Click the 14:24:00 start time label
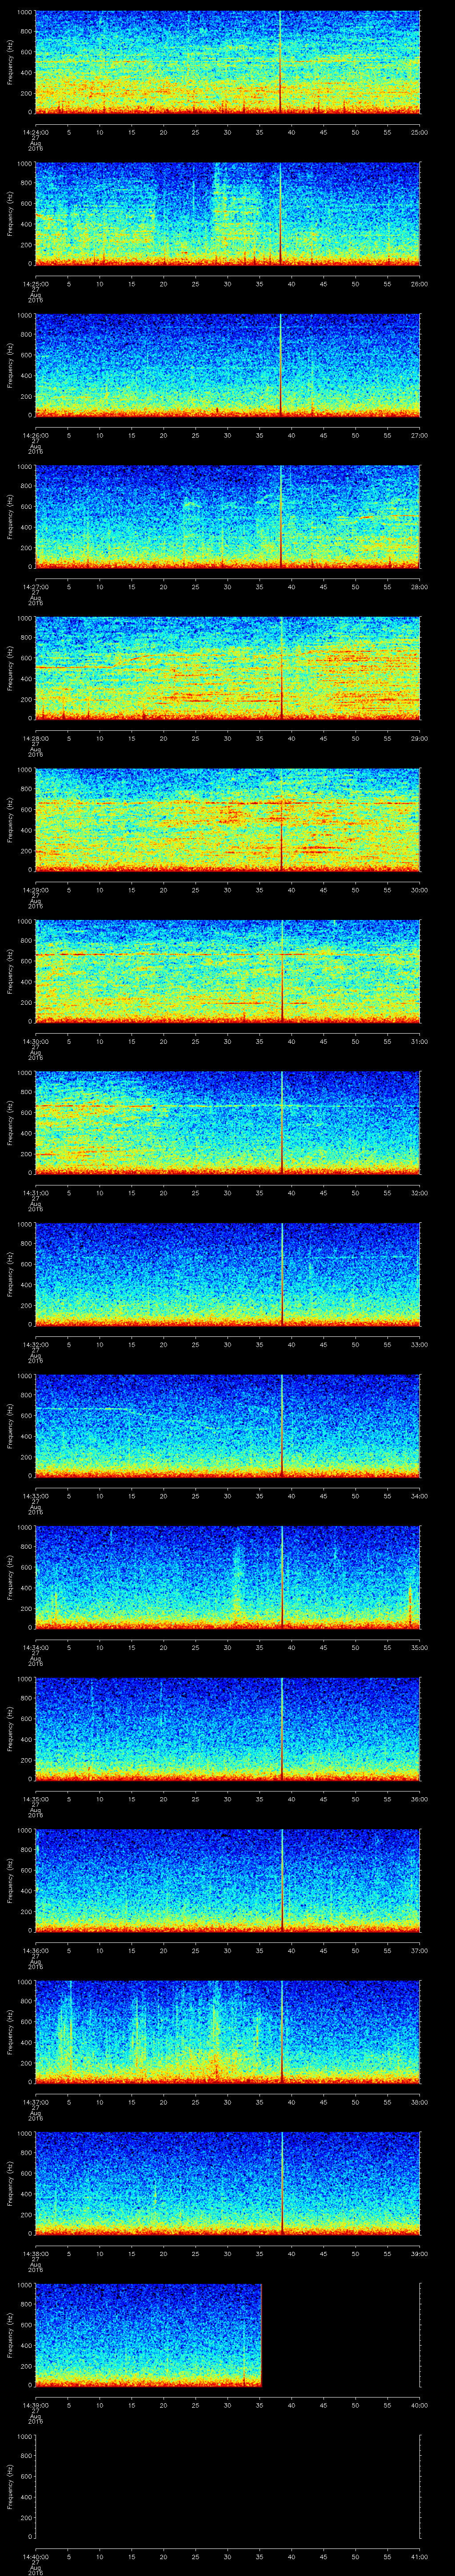Image resolution: width=455 pixels, height=2576 pixels. pos(35,132)
